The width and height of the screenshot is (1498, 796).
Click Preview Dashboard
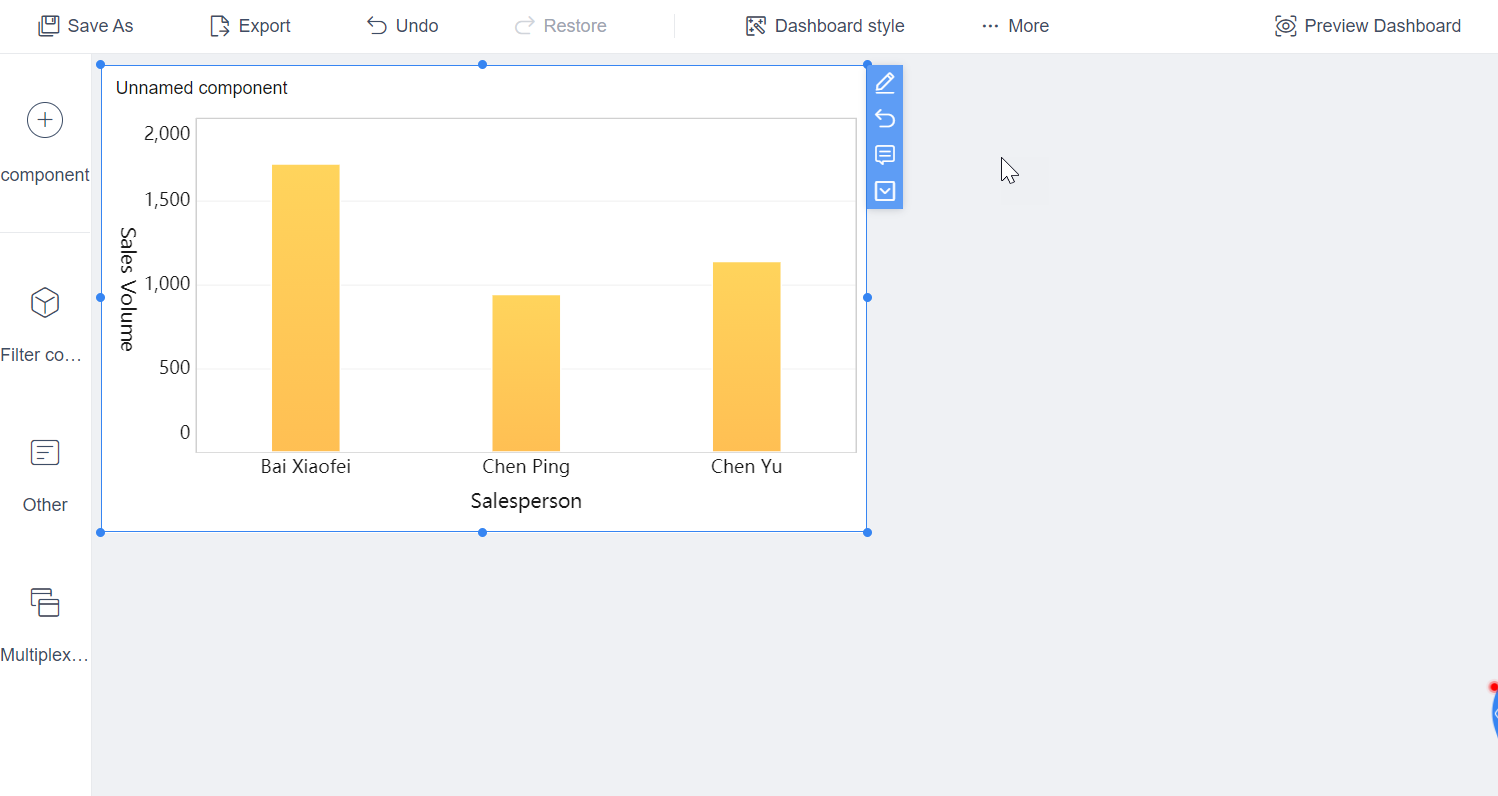1368,26
